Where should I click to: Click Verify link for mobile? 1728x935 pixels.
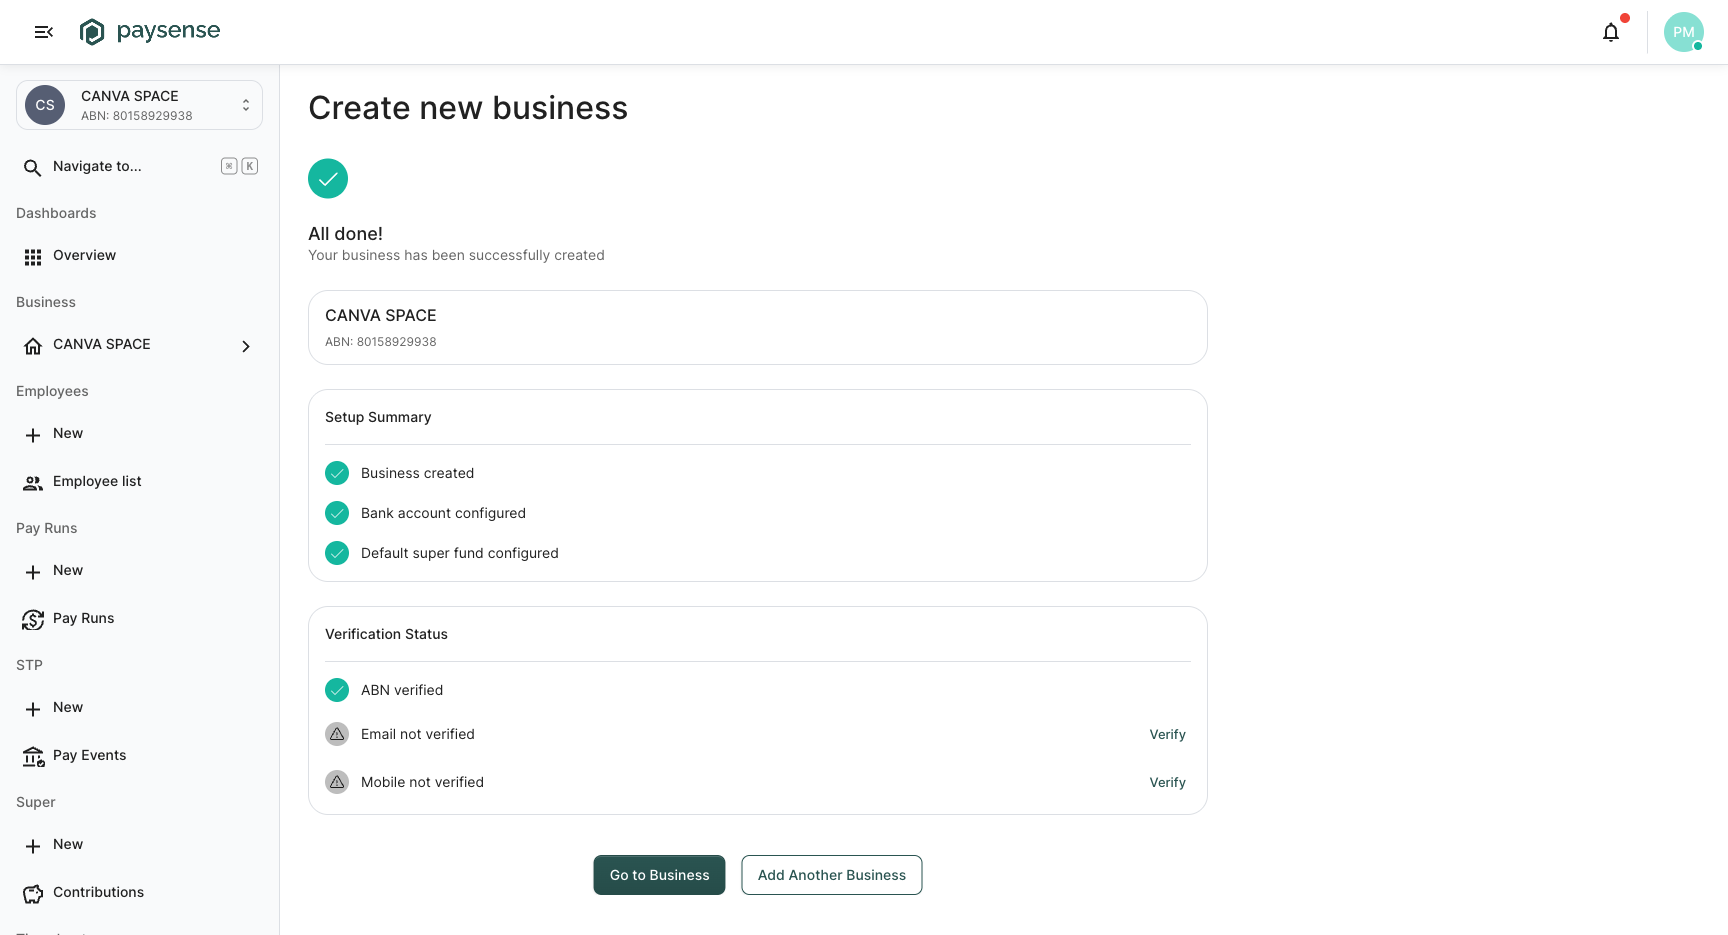point(1167,782)
